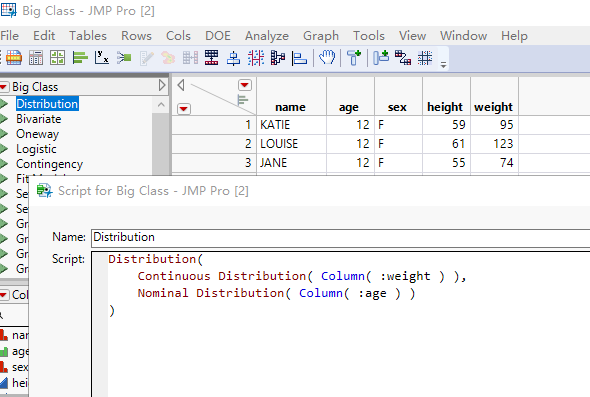Click the blue centered box-and-line toolbar icon
Screen dimensions: 590x397
click(234, 58)
